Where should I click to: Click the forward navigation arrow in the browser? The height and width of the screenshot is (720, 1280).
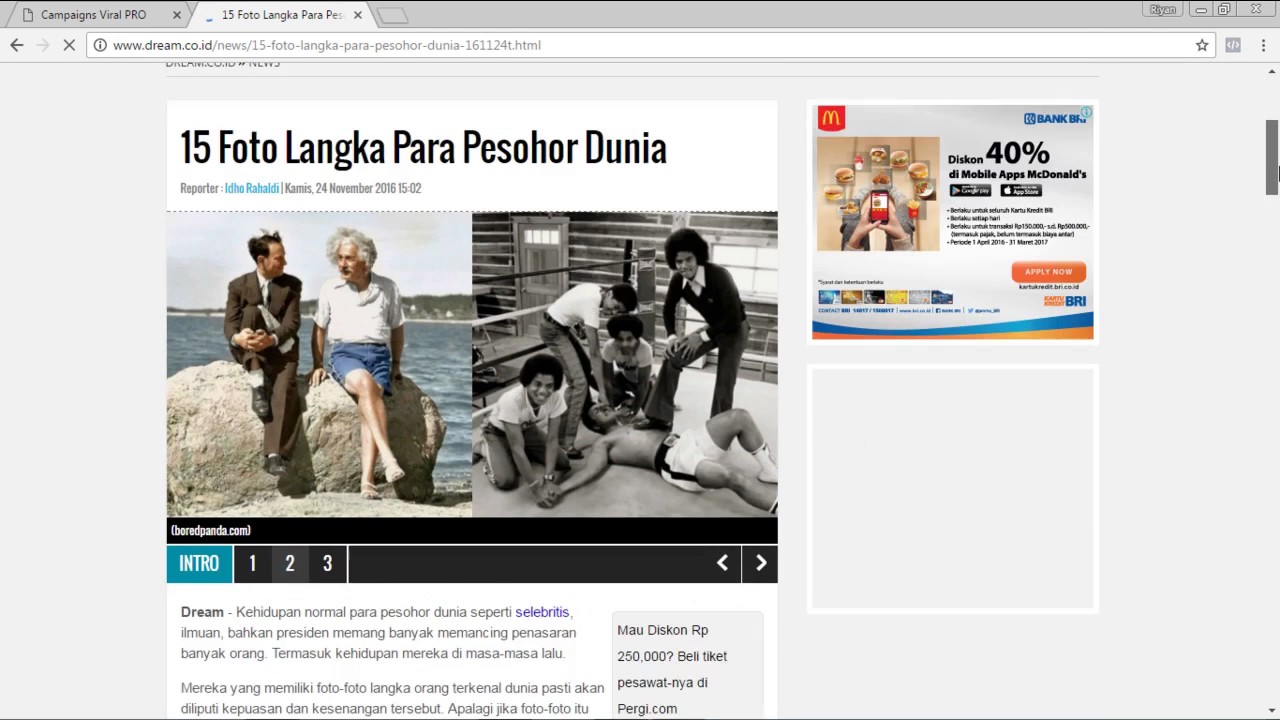tap(43, 45)
